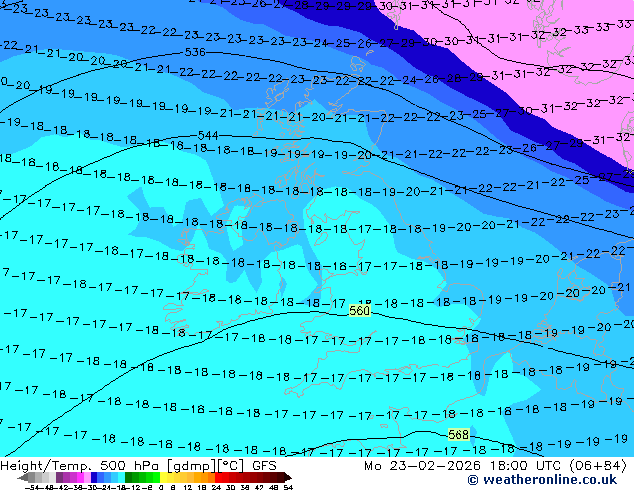634x490 pixels.
Task: Click the 544 height contour label
Action: 208,135
